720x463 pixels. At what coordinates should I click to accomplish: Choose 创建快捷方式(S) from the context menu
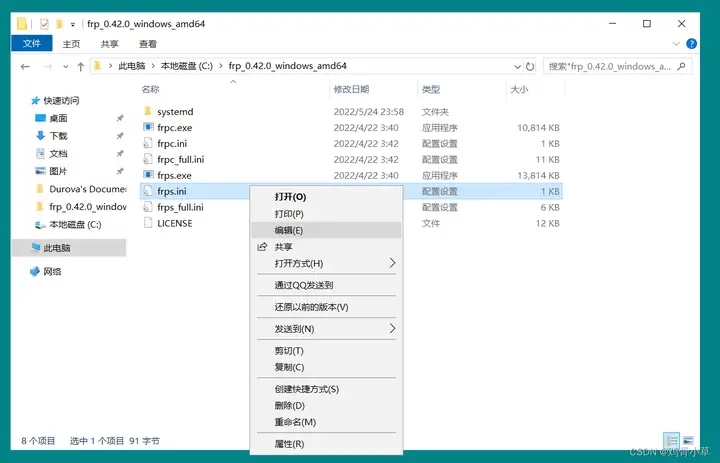coord(326,389)
